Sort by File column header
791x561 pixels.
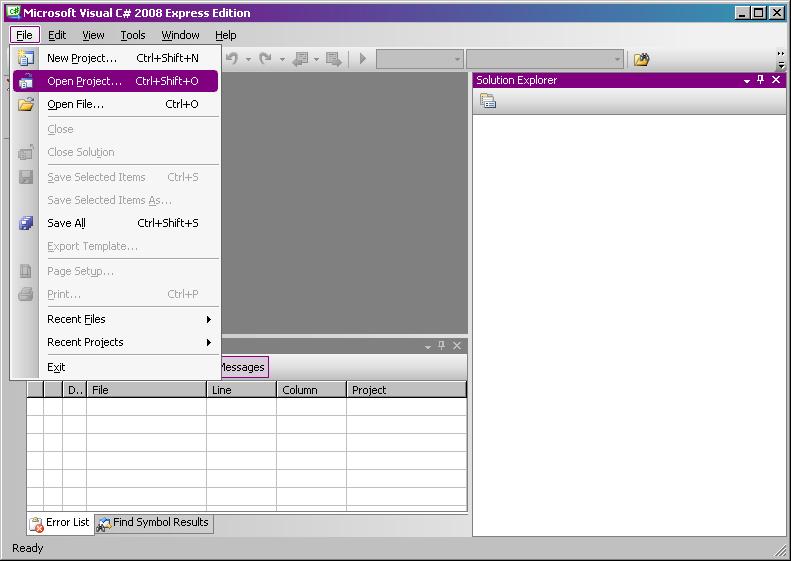[x=146, y=389]
